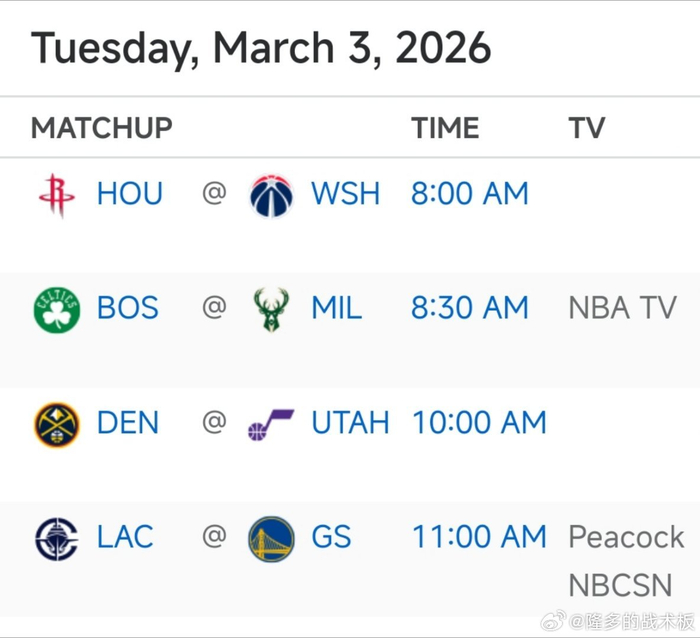The width and height of the screenshot is (700, 638).
Task: Click the Houston Rockets team logo
Action: coord(57,194)
